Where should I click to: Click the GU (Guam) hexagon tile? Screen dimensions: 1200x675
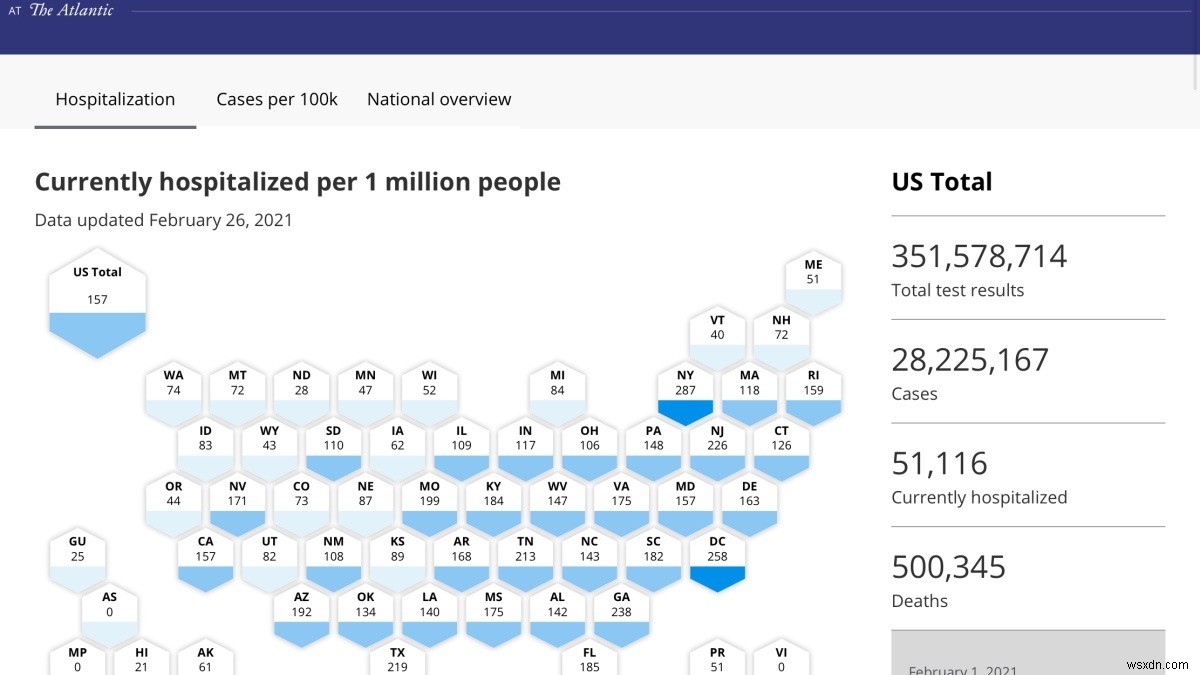pyautogui.click(x=77, y=550)
